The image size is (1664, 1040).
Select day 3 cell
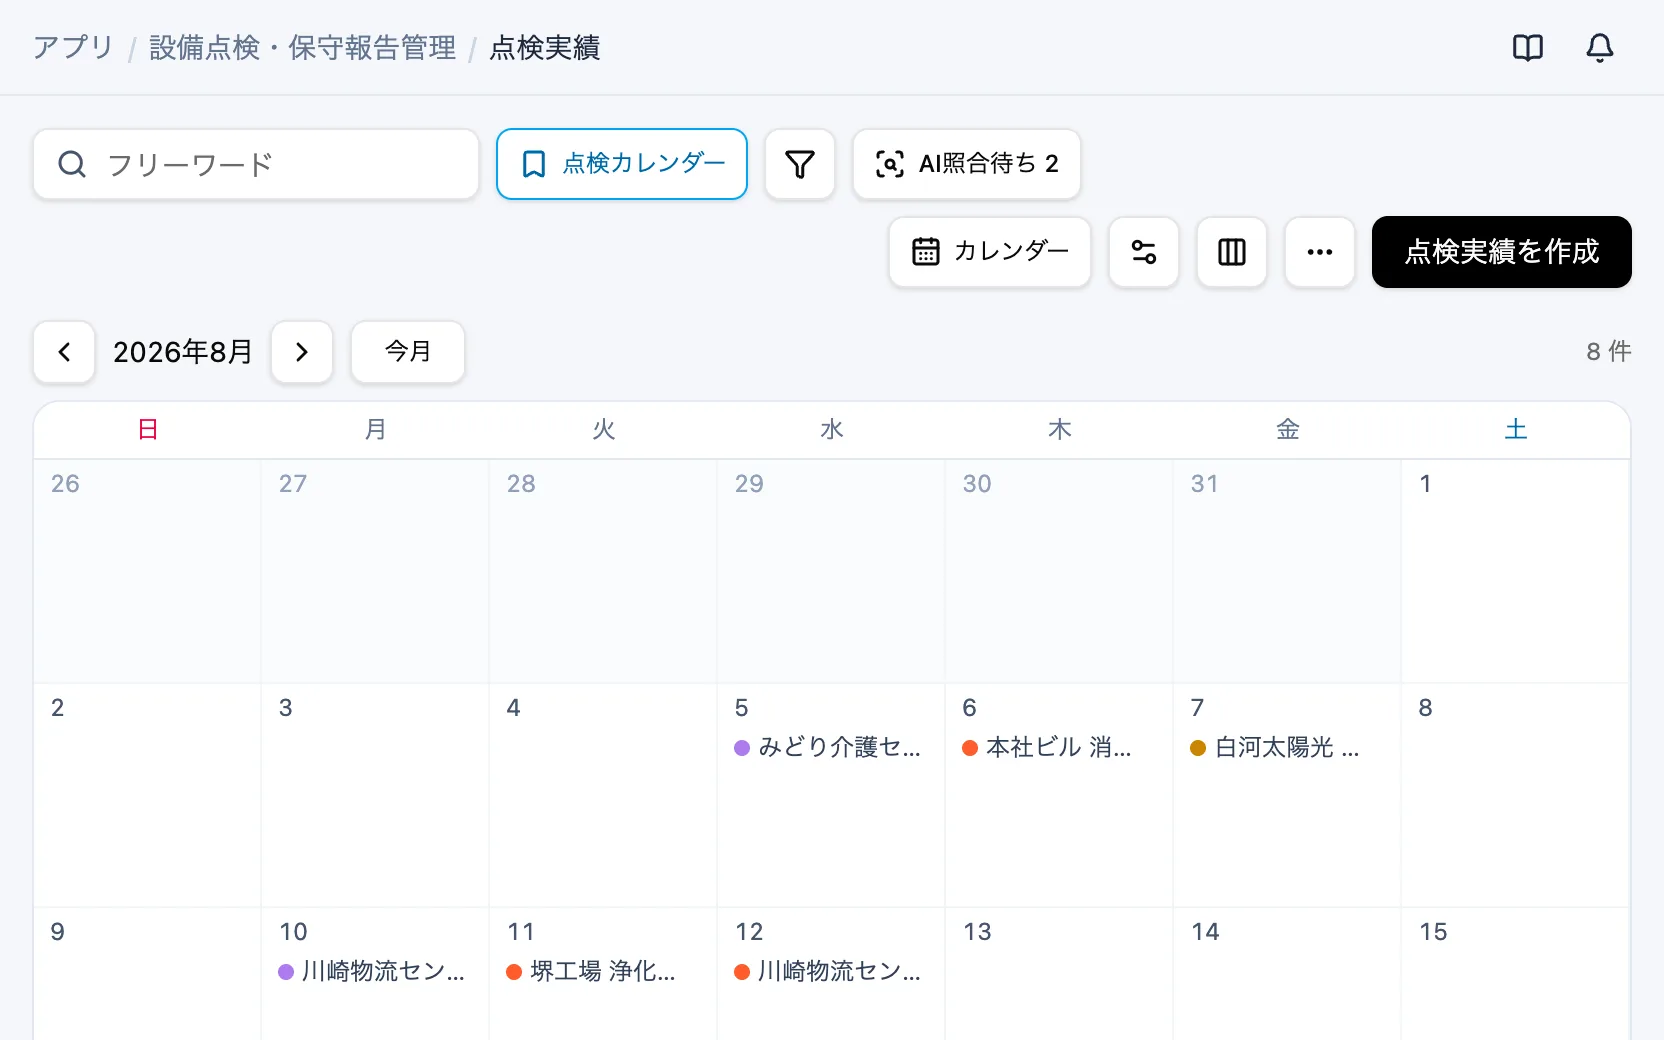coord(375,796)
